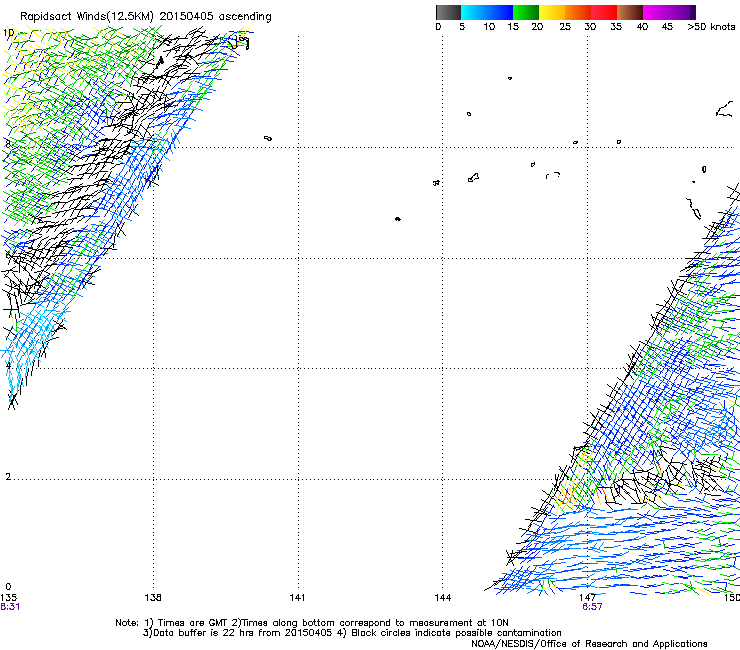Click the magenta-purple 40-50 knots color segment

tap(669, 12)
